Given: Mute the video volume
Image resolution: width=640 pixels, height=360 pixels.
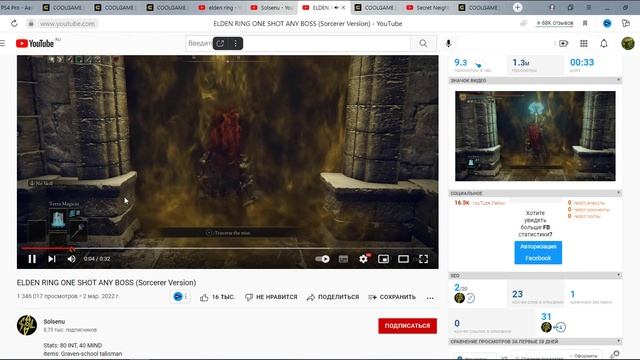Looking at the screenshot, I should click(x=71, y=259).
